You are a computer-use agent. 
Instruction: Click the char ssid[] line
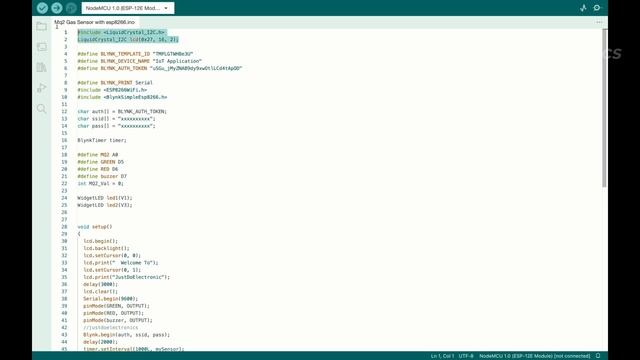pos(116,119)
